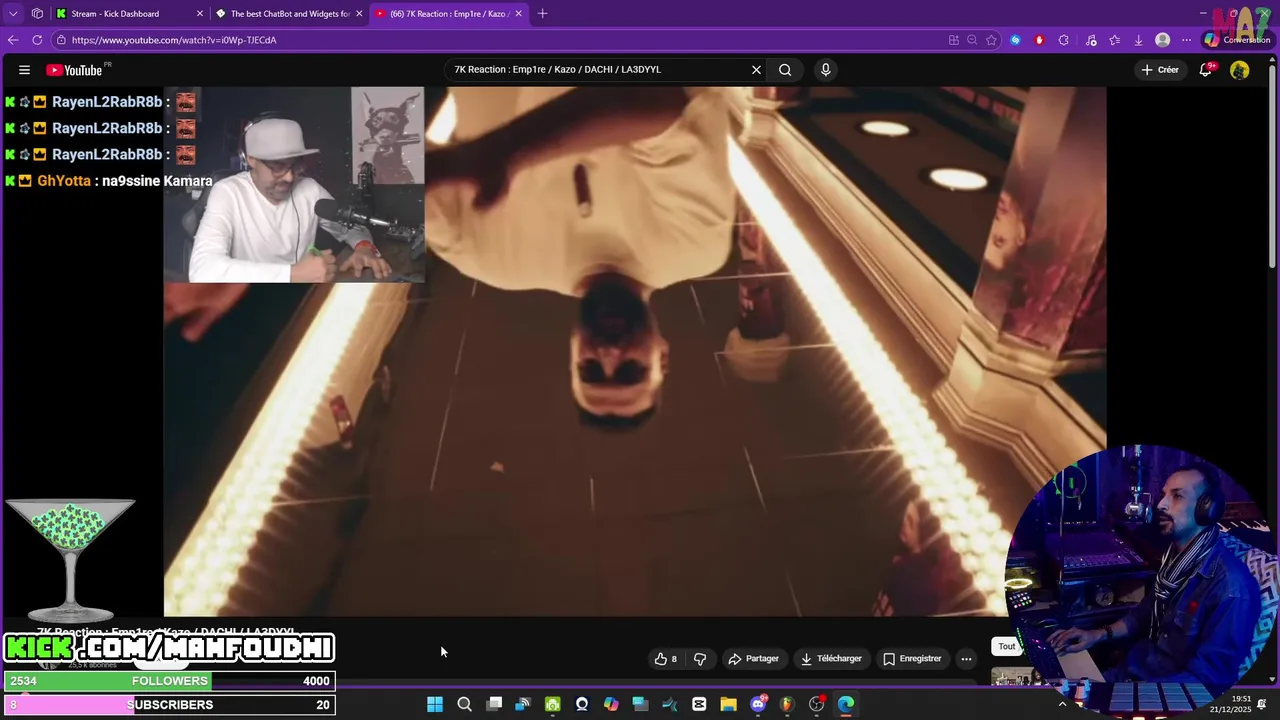Open the CapCut taskbar icon
This screenshot has width=1280, height=720.
point(699,704)
